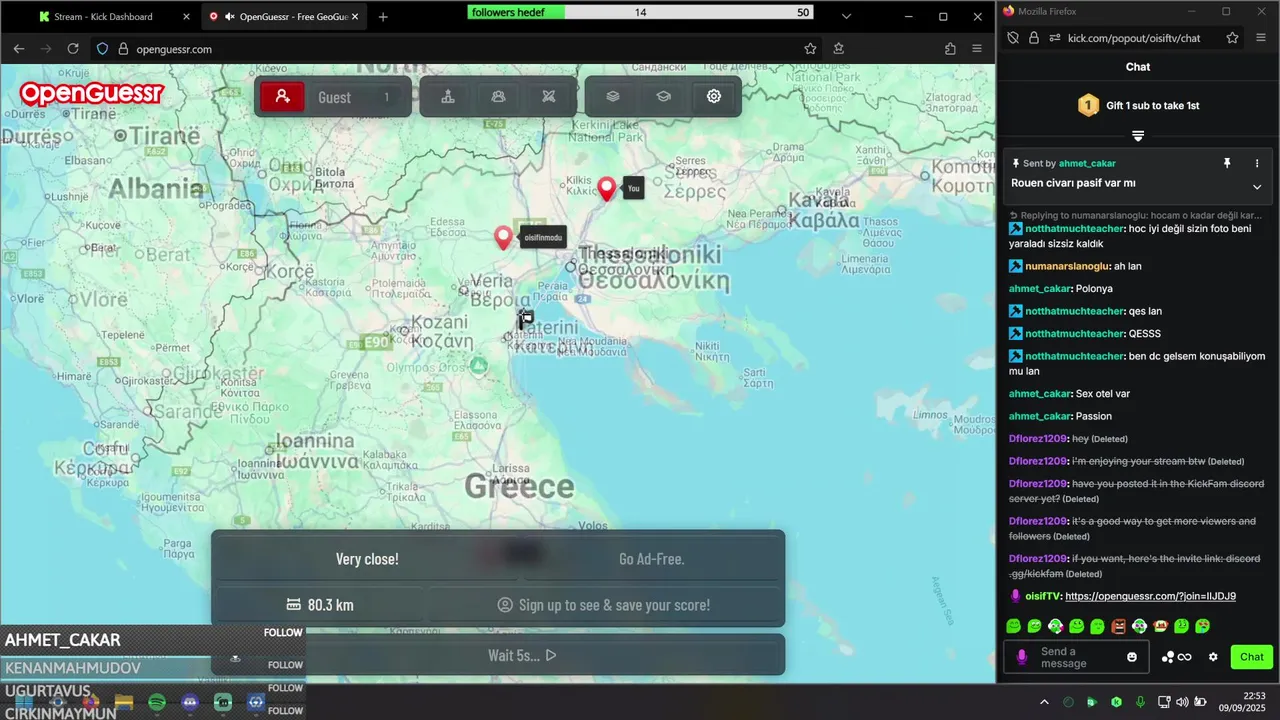
Task: Mute the OpenGuessr tab audio
Action: tap(230, 17)
